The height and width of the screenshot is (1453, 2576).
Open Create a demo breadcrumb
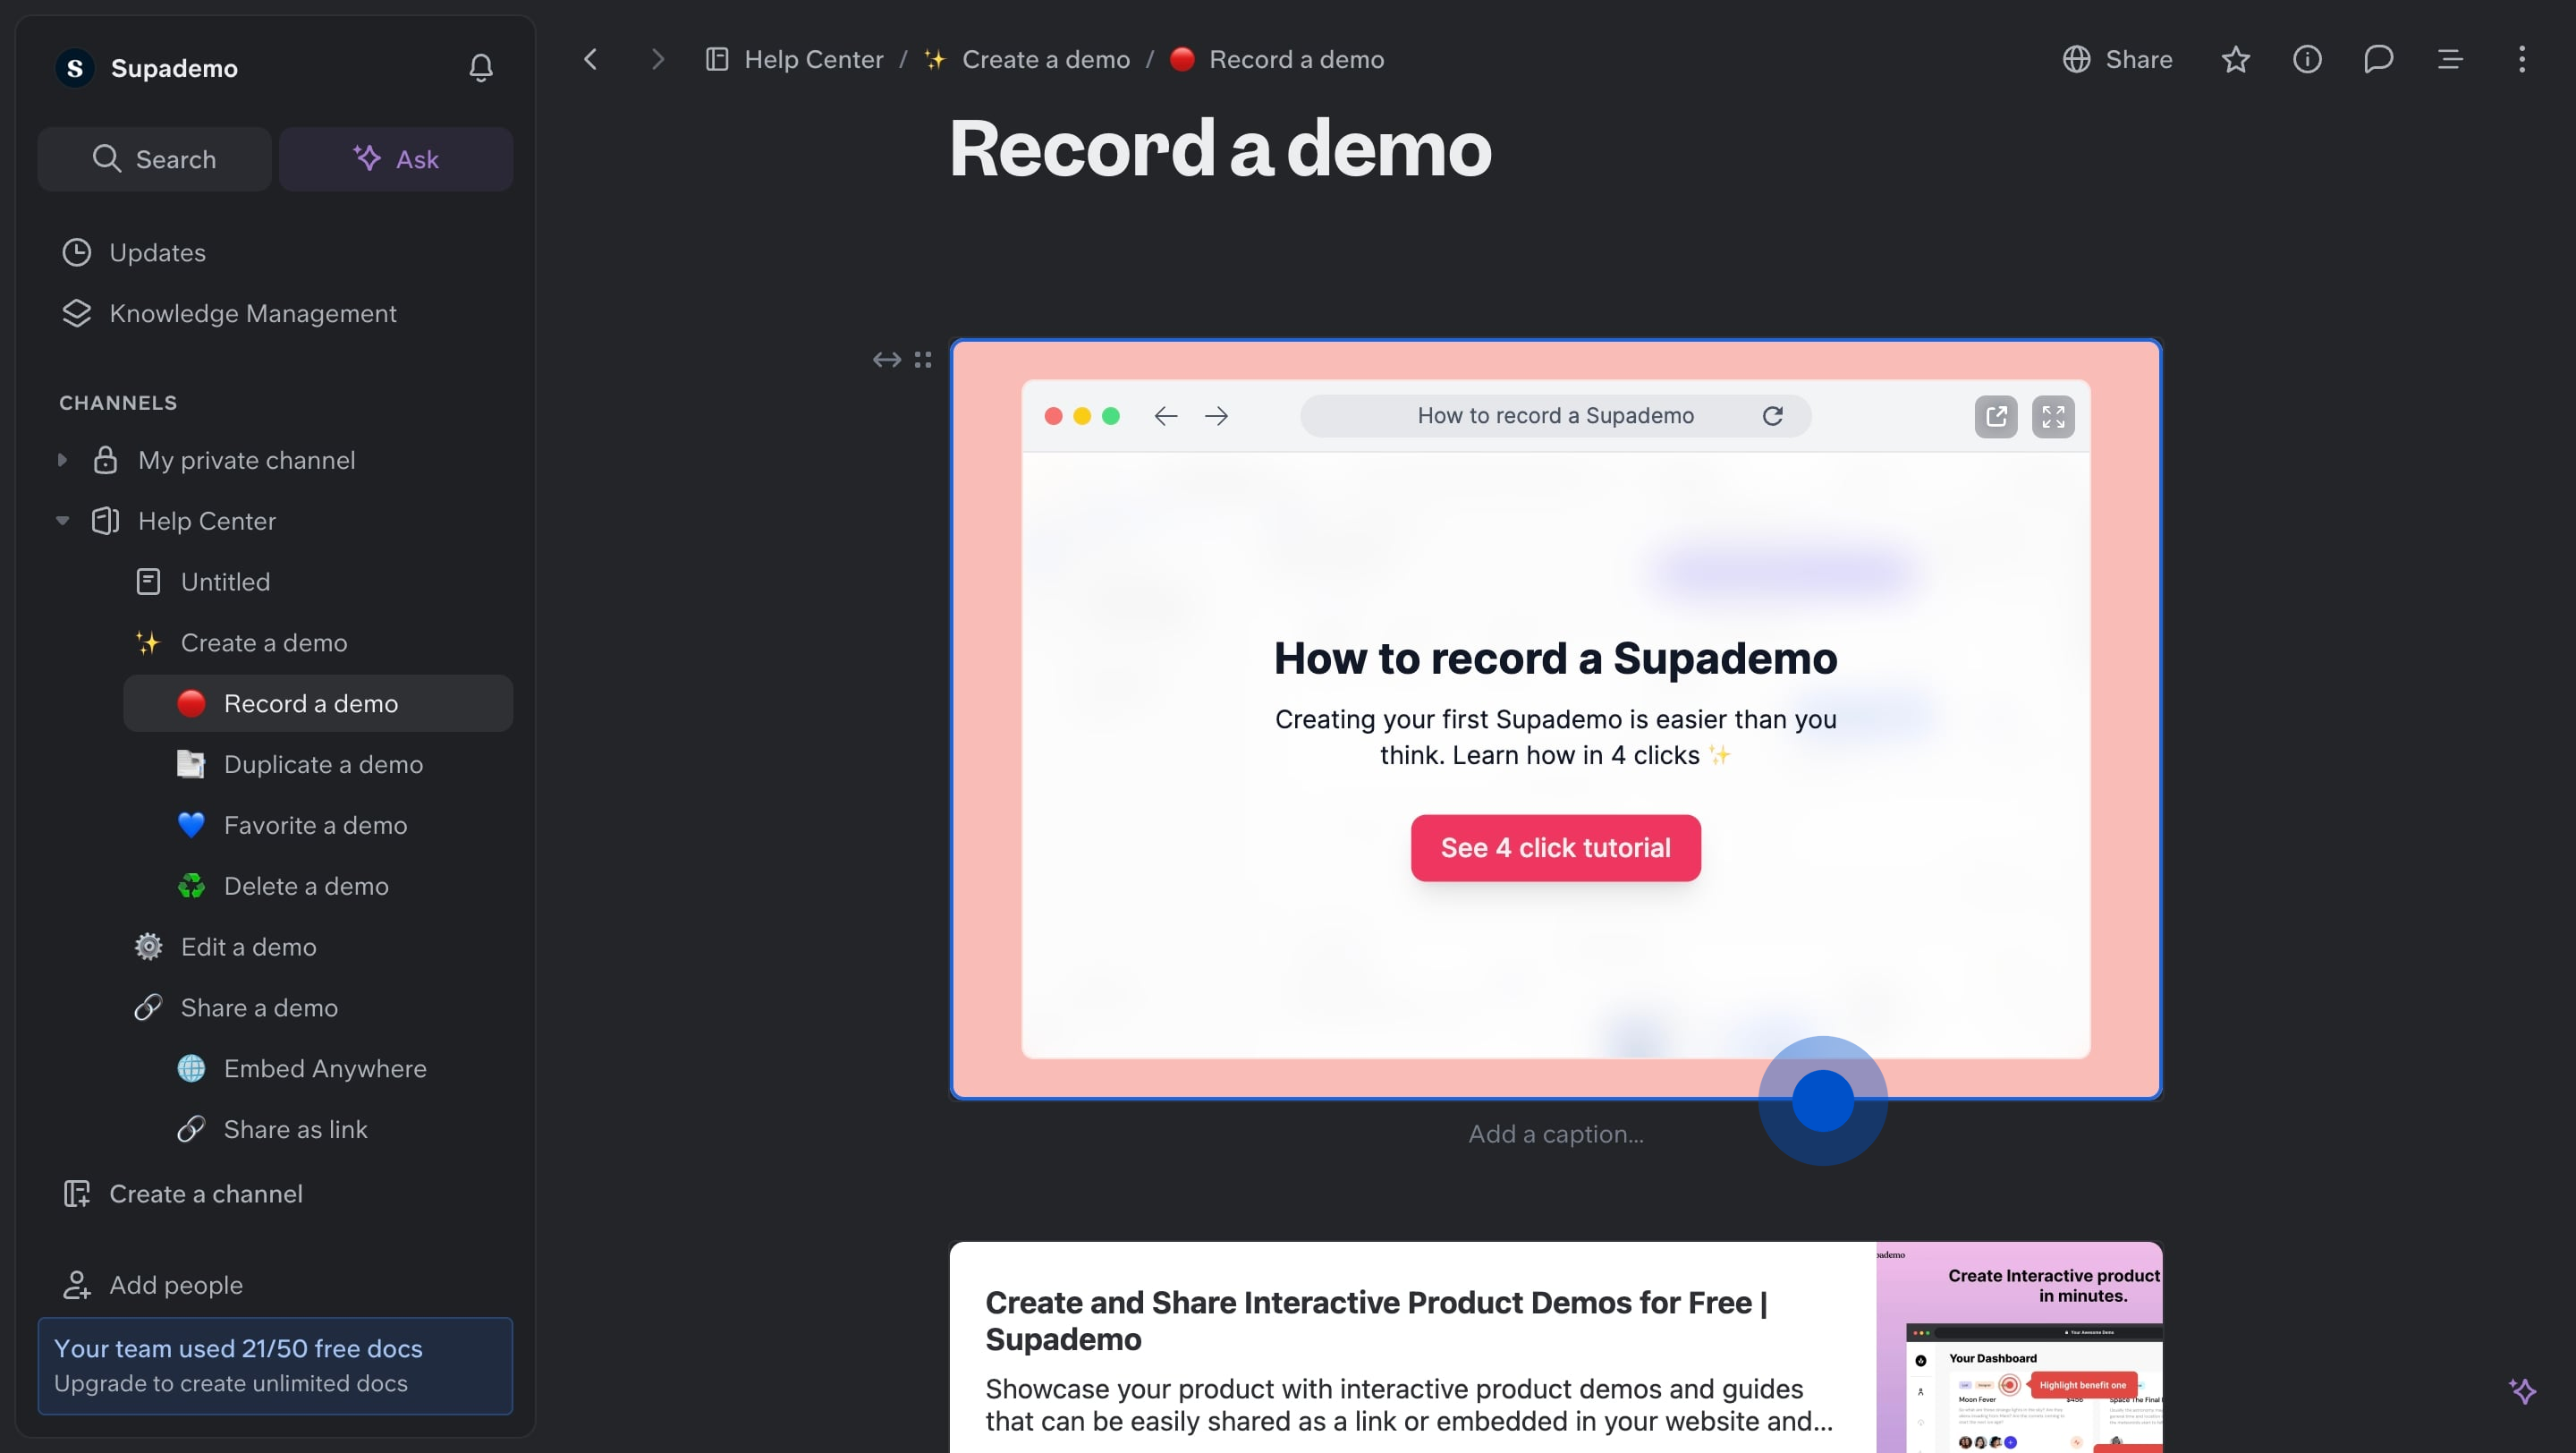[x=1045, y=60]
